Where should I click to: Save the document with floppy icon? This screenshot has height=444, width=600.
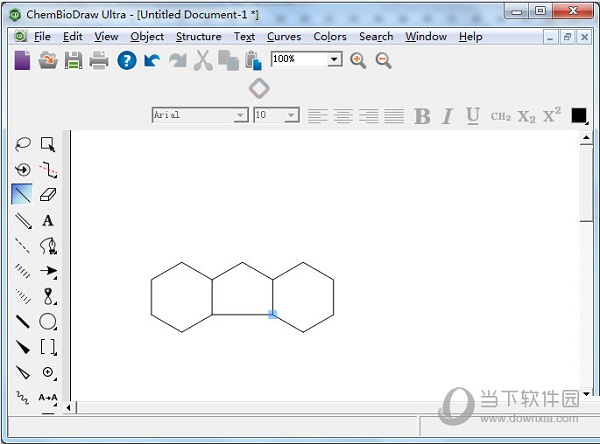(x=73, y=60)
